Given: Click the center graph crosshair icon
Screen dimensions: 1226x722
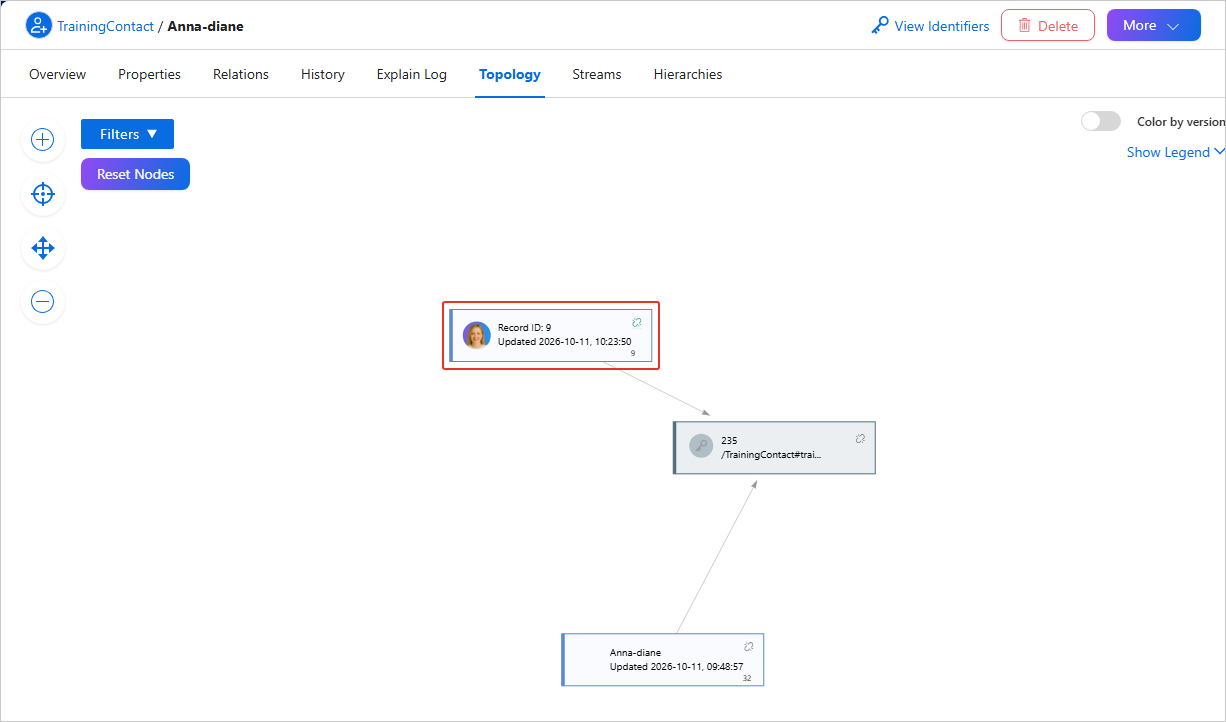Looking at the screenshot, I should click(x=42, y=193).
